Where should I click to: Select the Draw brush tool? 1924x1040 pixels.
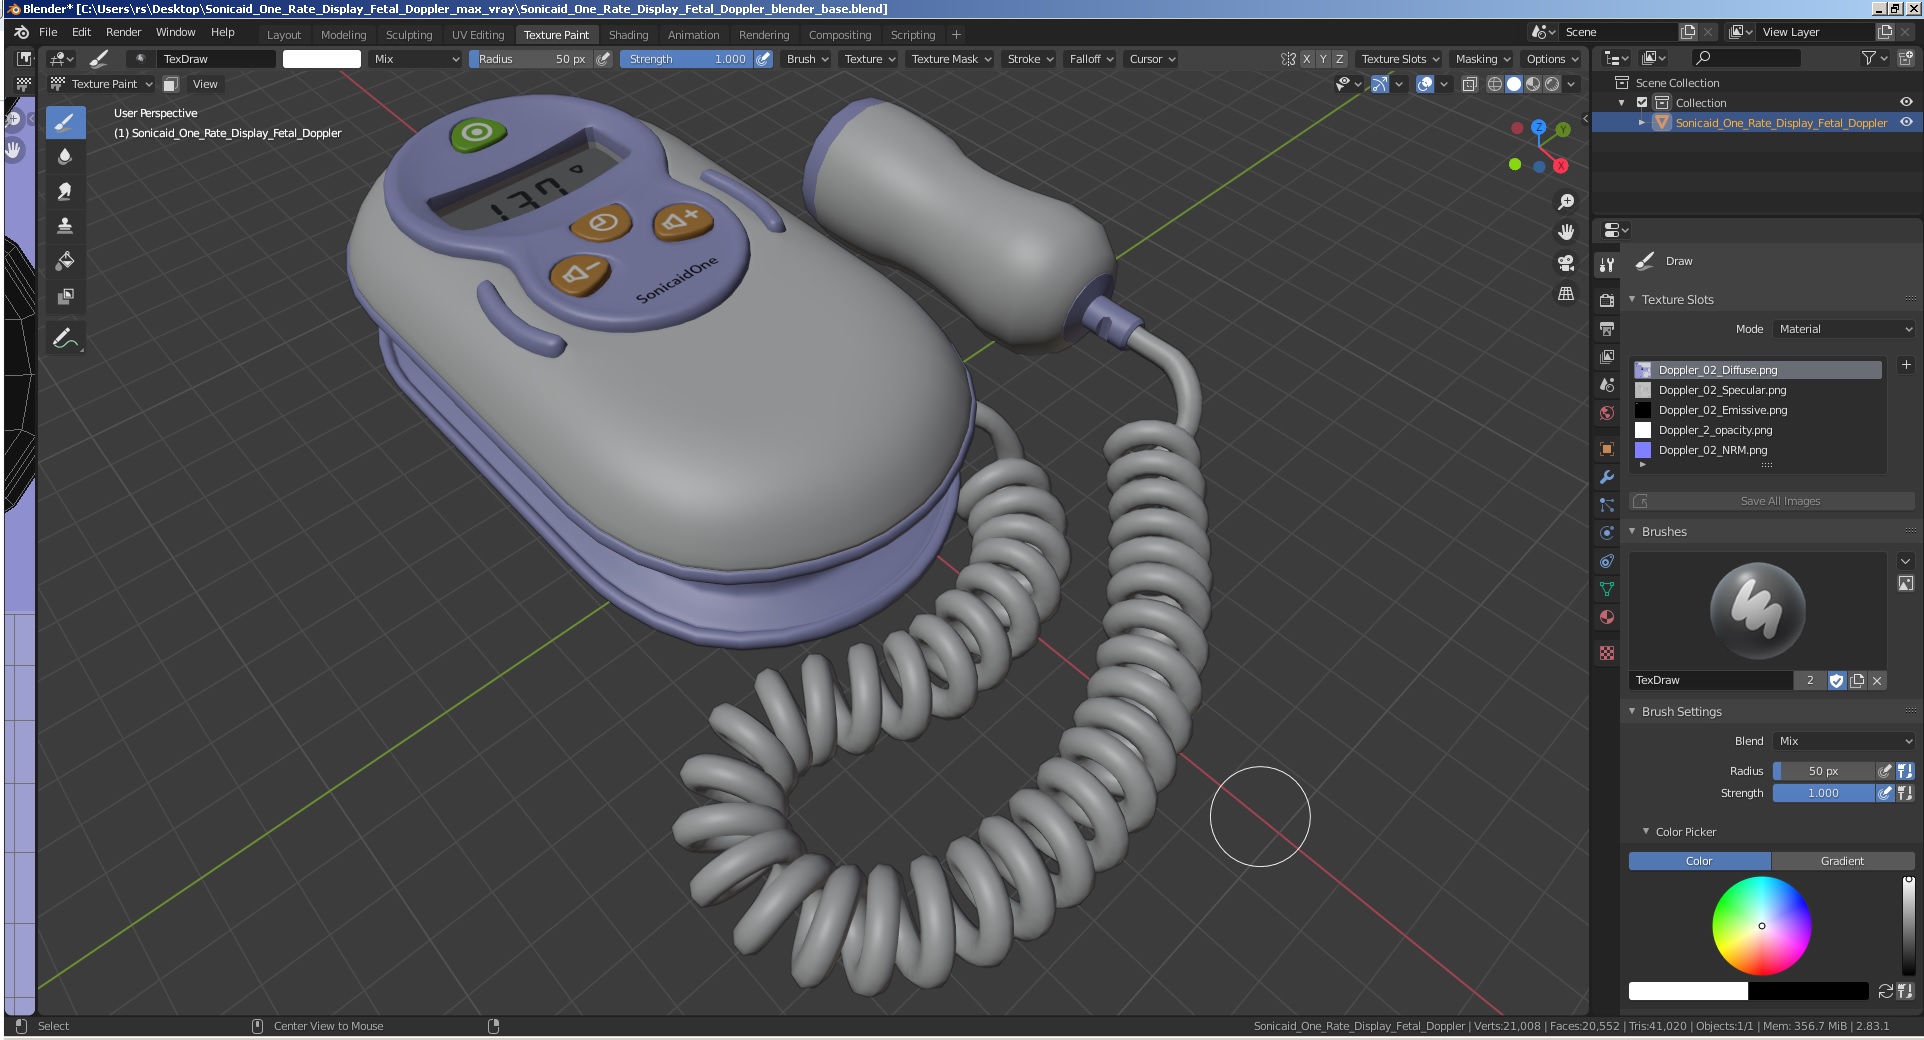coord(65,123)
